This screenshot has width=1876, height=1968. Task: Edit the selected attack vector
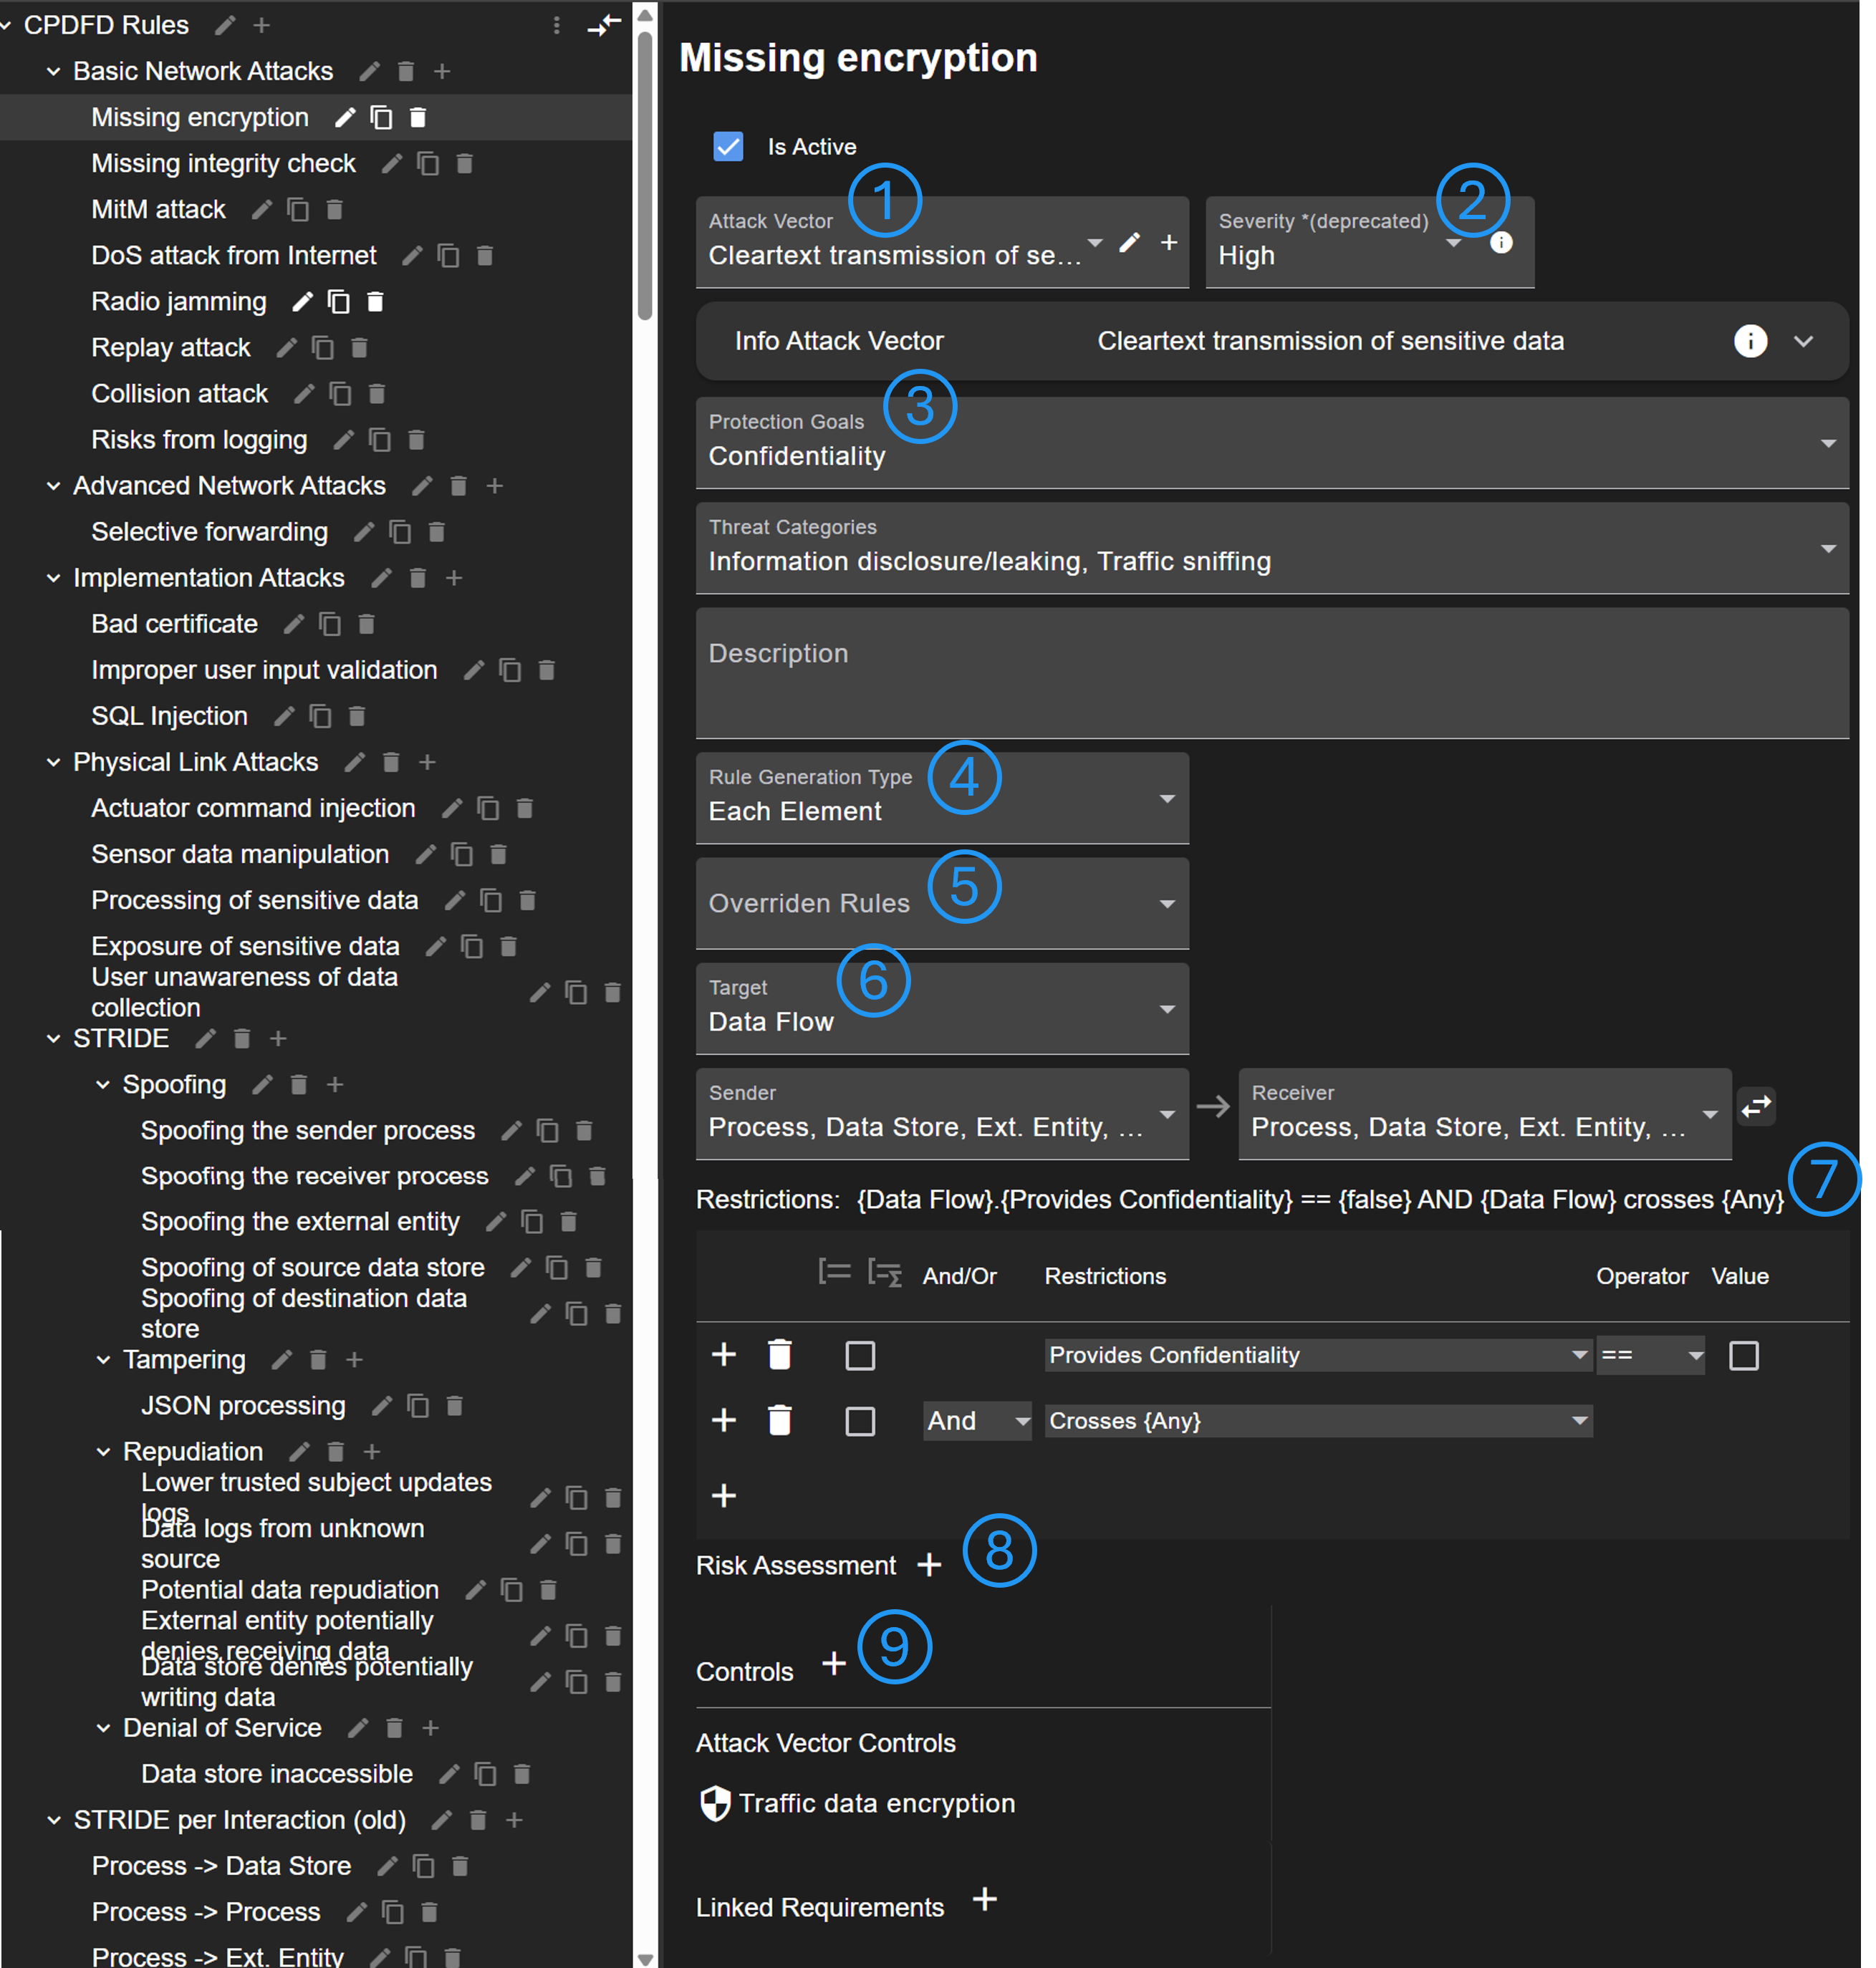coord(1129,242)
